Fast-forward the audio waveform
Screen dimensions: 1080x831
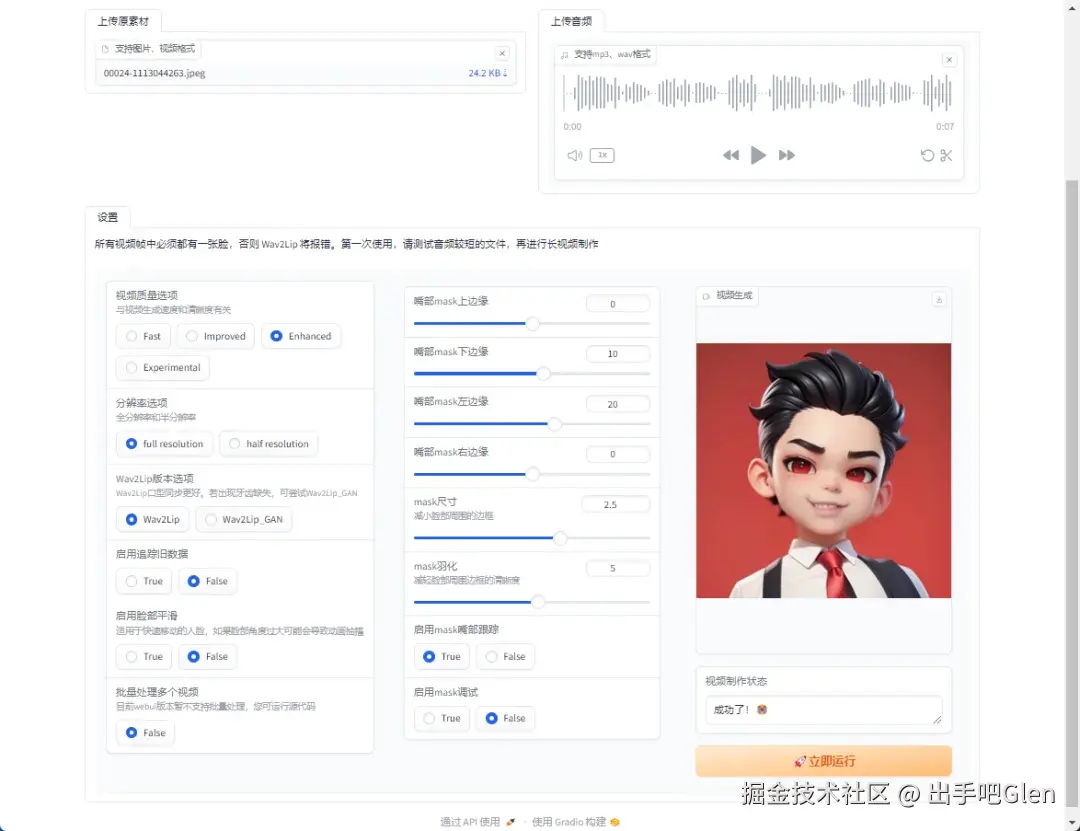[786, 155]
